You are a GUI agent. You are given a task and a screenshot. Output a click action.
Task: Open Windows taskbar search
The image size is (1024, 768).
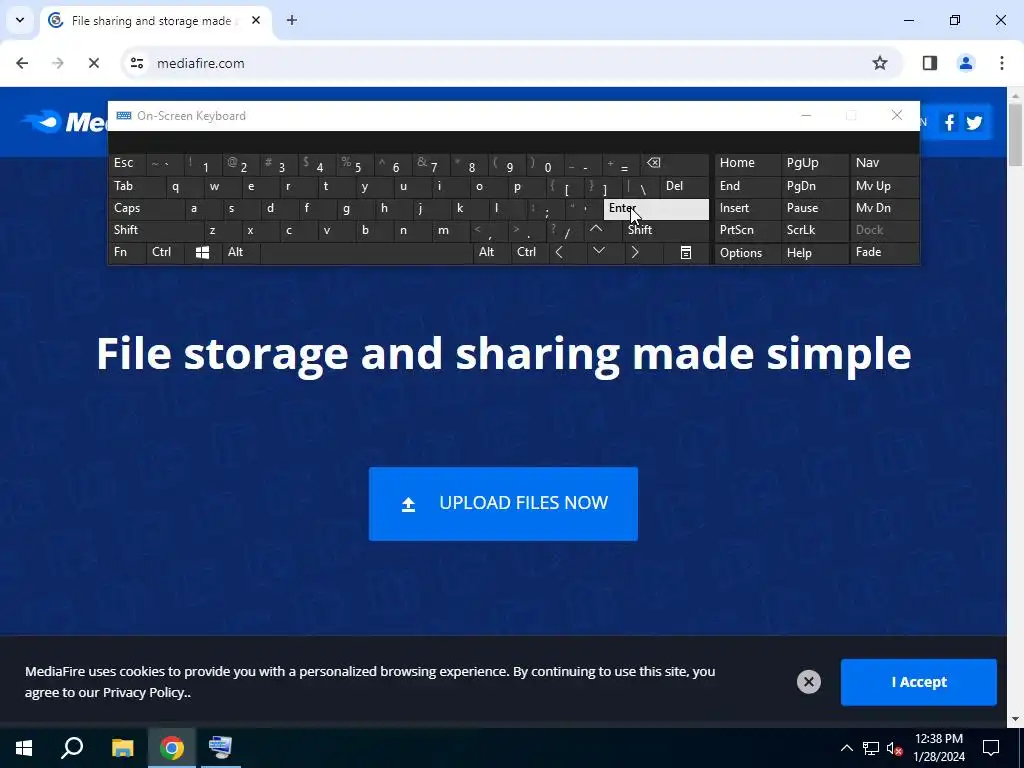tap(72, 748)
